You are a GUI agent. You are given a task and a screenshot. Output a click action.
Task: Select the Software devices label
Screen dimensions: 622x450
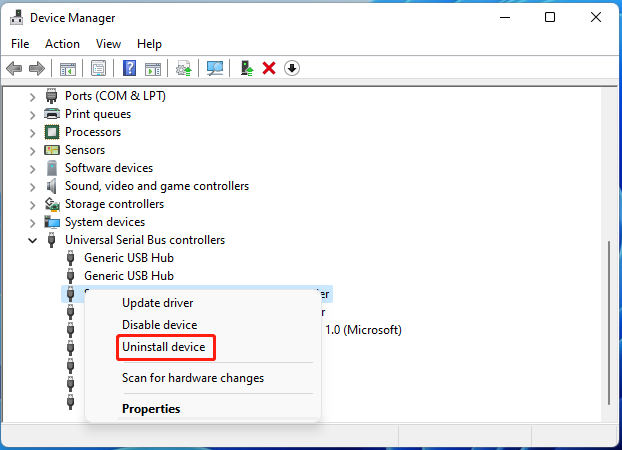109,168
